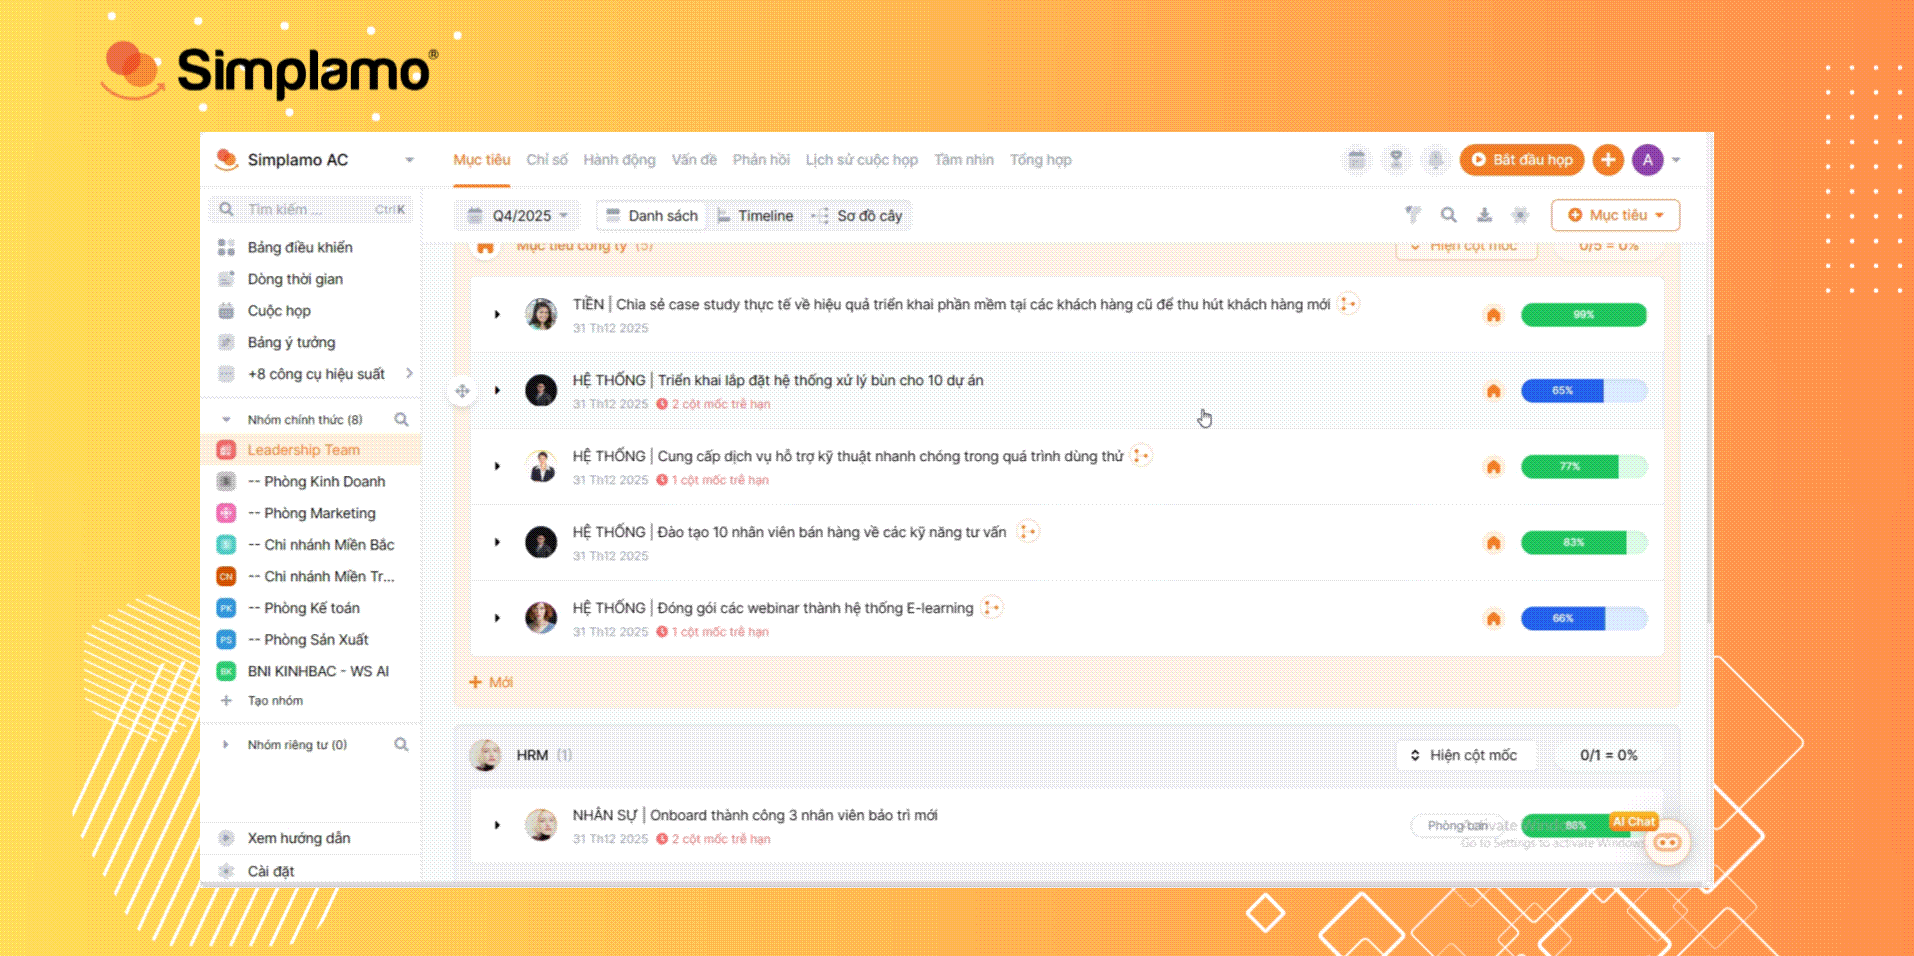Image resolution: width=1914 pixels, height=956 pixels.
Task: Expand the Triển khai lắp đặt objective row
Action: pyautogui.click(x=497, y=390)
